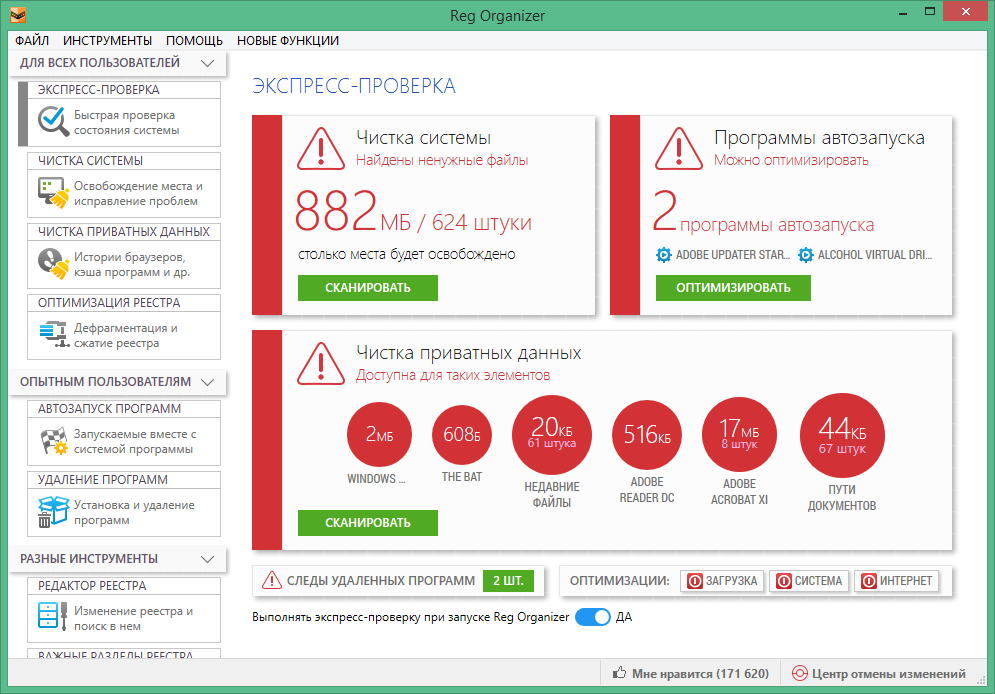
Task: Select the Private Data Cleanup icon
Action: 53,264
